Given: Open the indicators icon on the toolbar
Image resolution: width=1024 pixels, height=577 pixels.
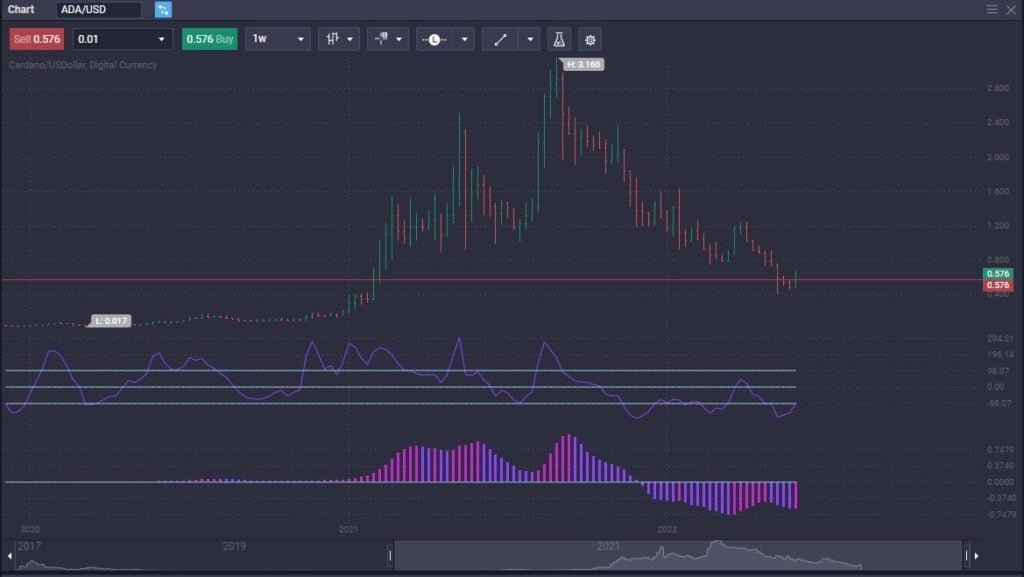Looking at the screenshot, I should [383, 39].
